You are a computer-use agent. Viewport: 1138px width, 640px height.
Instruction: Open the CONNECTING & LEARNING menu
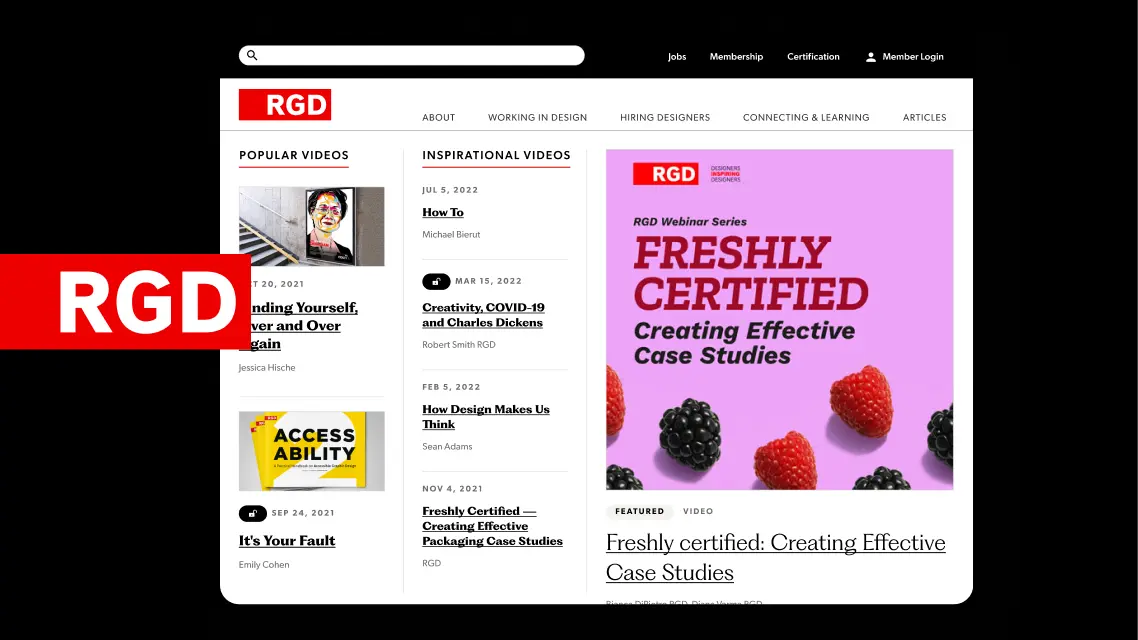tap(806, 117)
